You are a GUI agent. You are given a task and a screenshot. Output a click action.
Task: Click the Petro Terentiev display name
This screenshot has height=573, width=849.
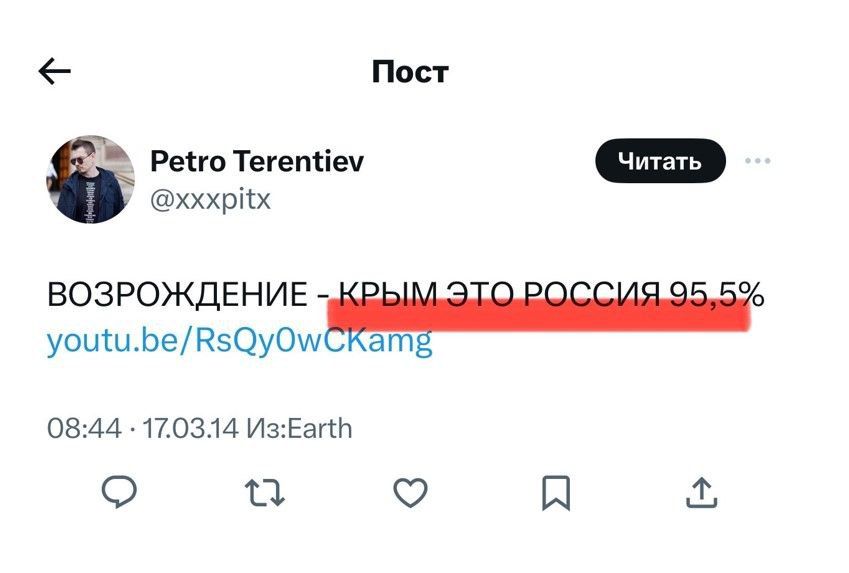pyautogui.click(x=257, y=161)
